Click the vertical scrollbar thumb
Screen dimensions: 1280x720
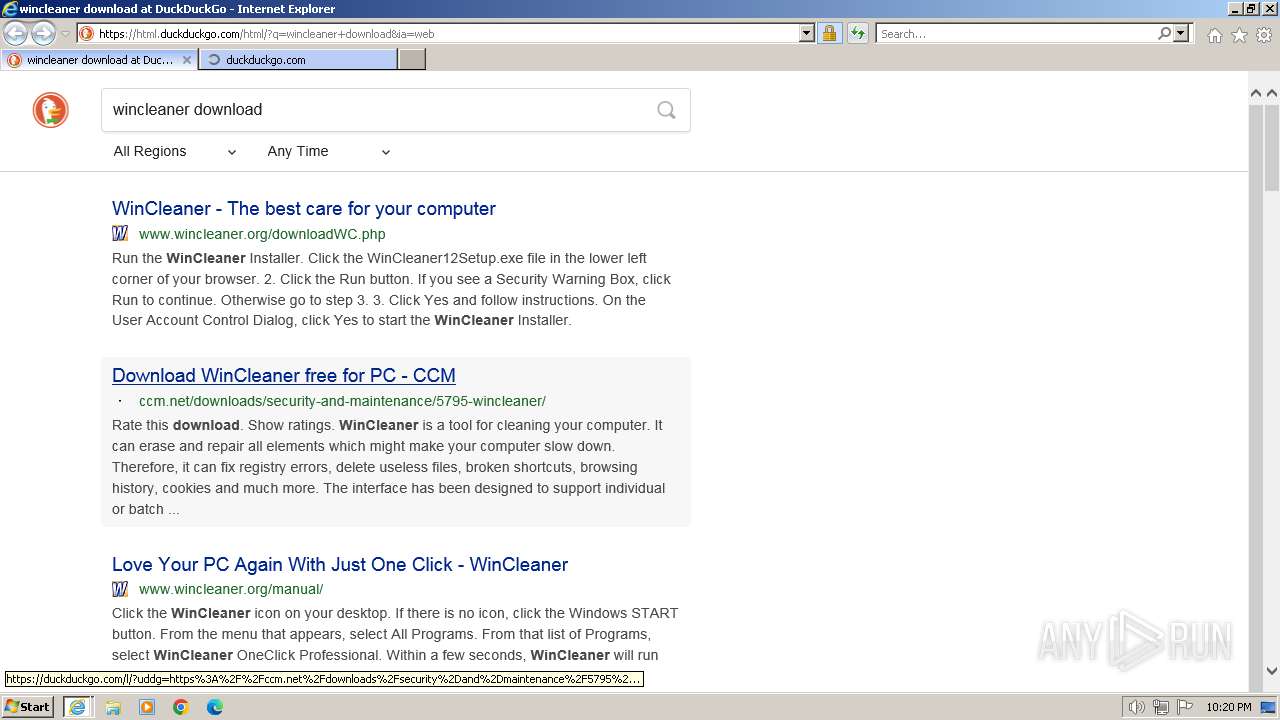(1272, 146)
